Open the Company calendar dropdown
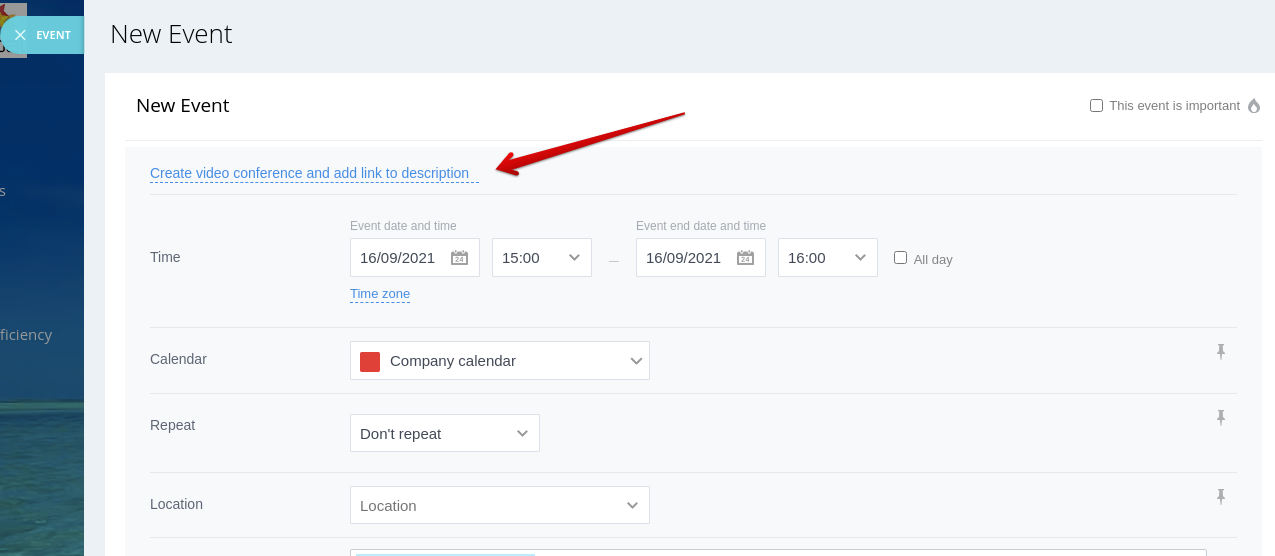1275x556 pixels. pyautogui.click(x=500, y=361)
